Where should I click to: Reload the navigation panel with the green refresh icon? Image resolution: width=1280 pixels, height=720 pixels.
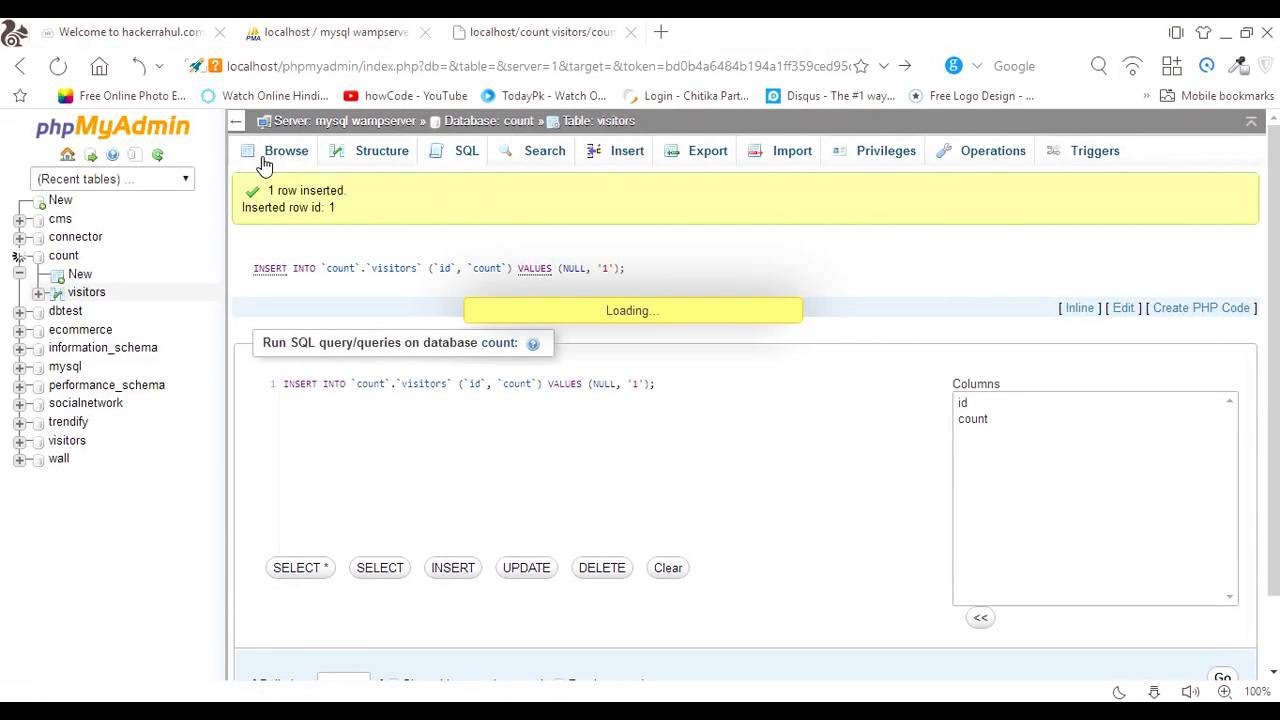(x=157, y=155)
